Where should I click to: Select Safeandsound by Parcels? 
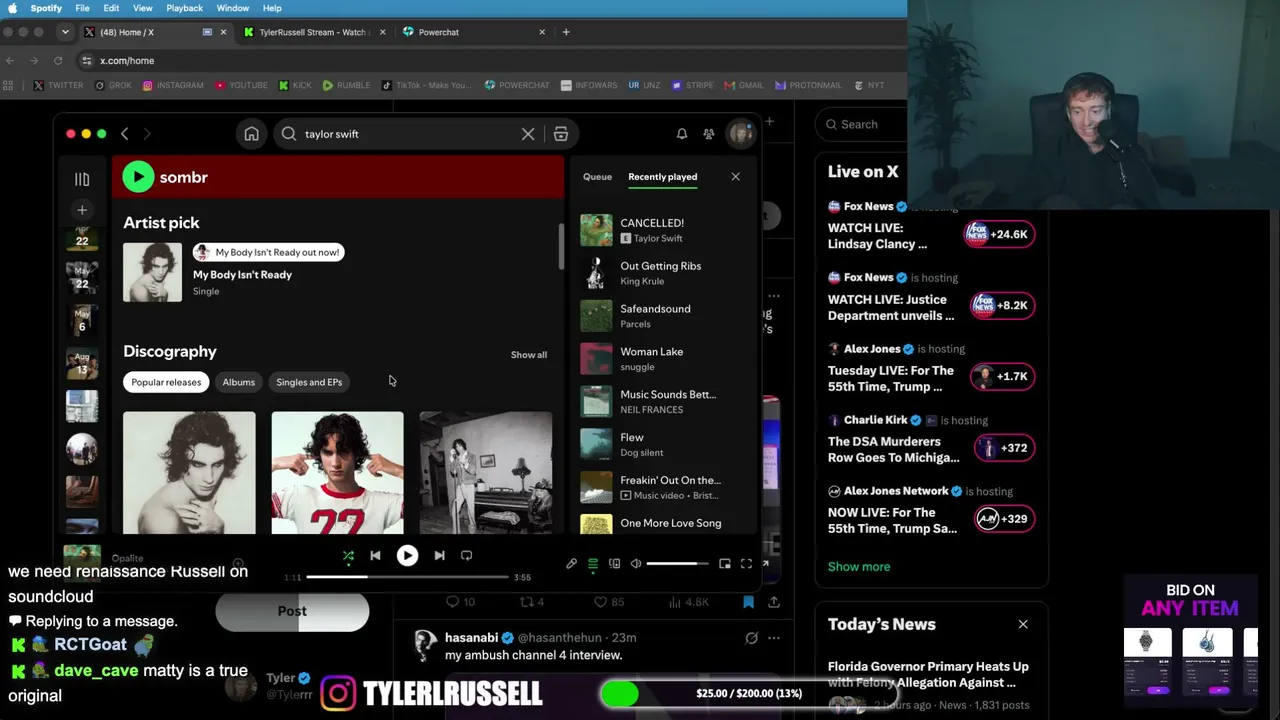point(664,316)
